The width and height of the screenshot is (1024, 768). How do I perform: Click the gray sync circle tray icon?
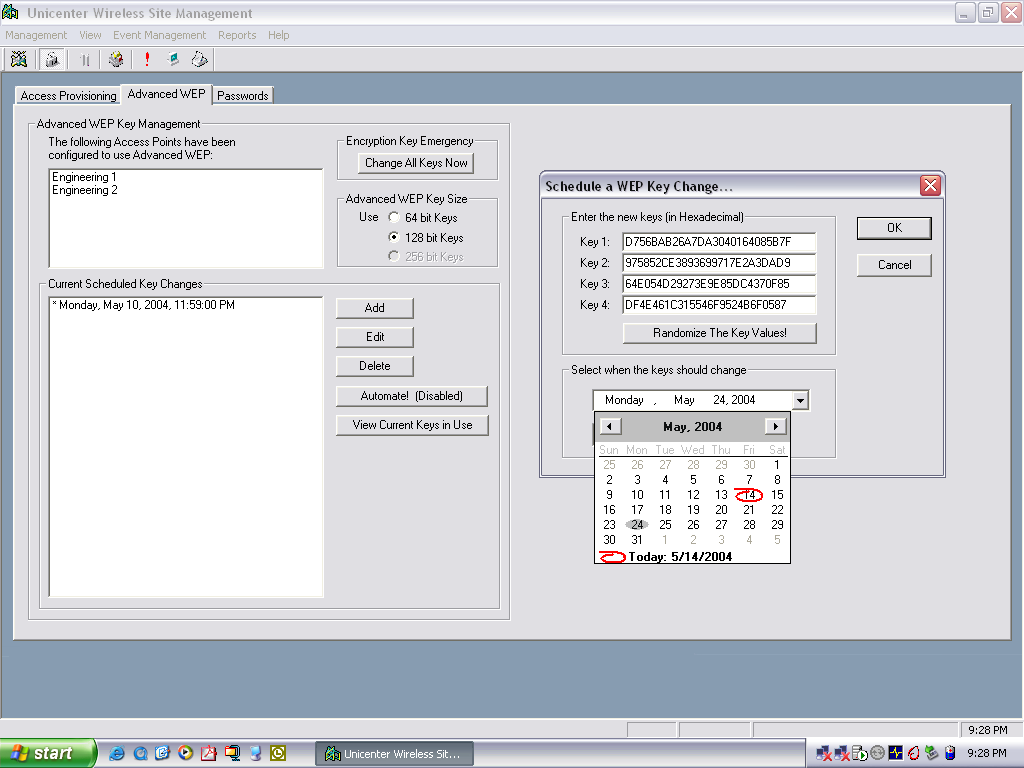(x=877, y=753)
